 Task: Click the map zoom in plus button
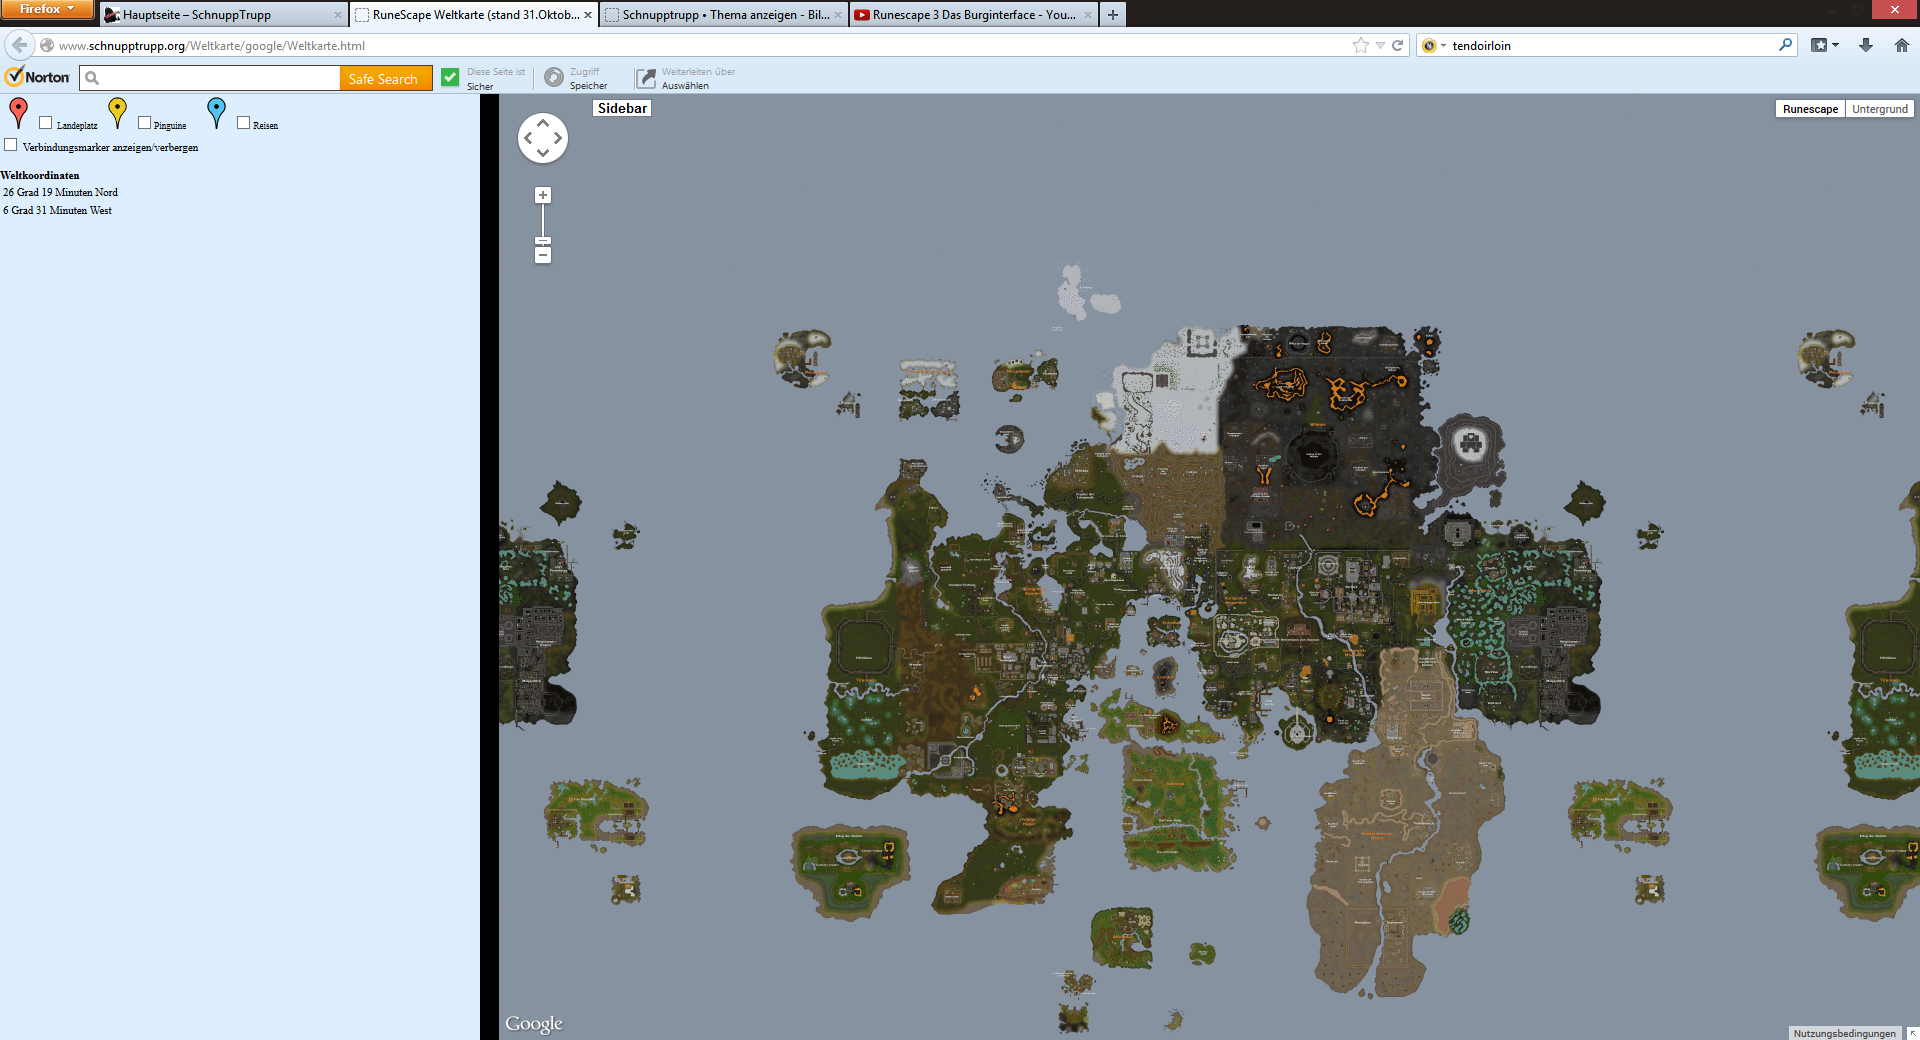point(543,196)
